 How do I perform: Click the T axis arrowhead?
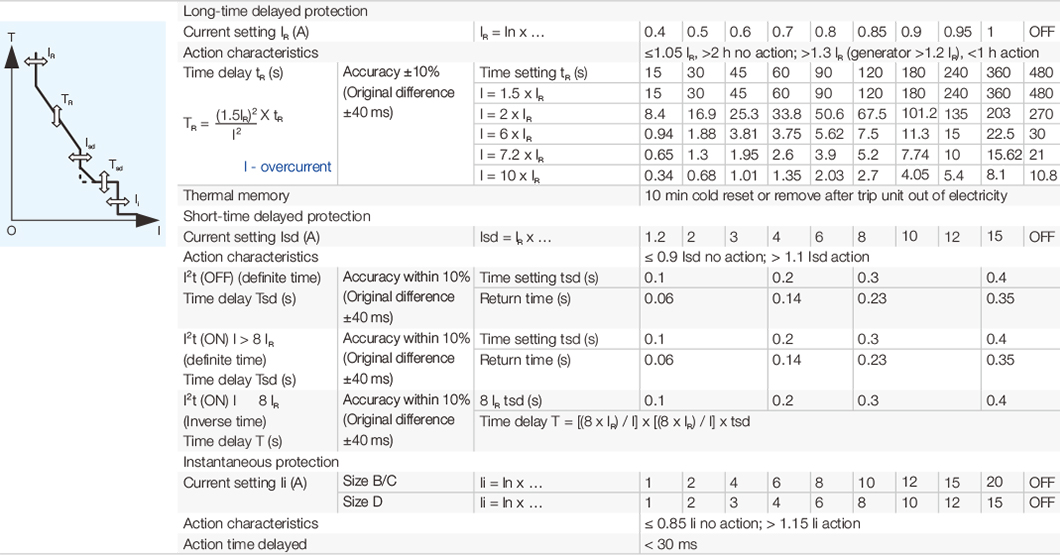pos(12,56)
